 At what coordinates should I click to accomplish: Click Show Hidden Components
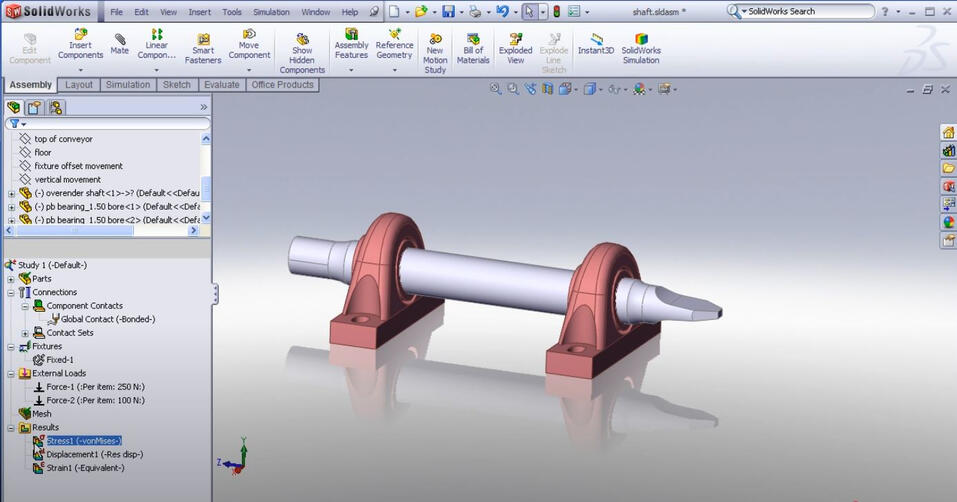tap(302, 53)
